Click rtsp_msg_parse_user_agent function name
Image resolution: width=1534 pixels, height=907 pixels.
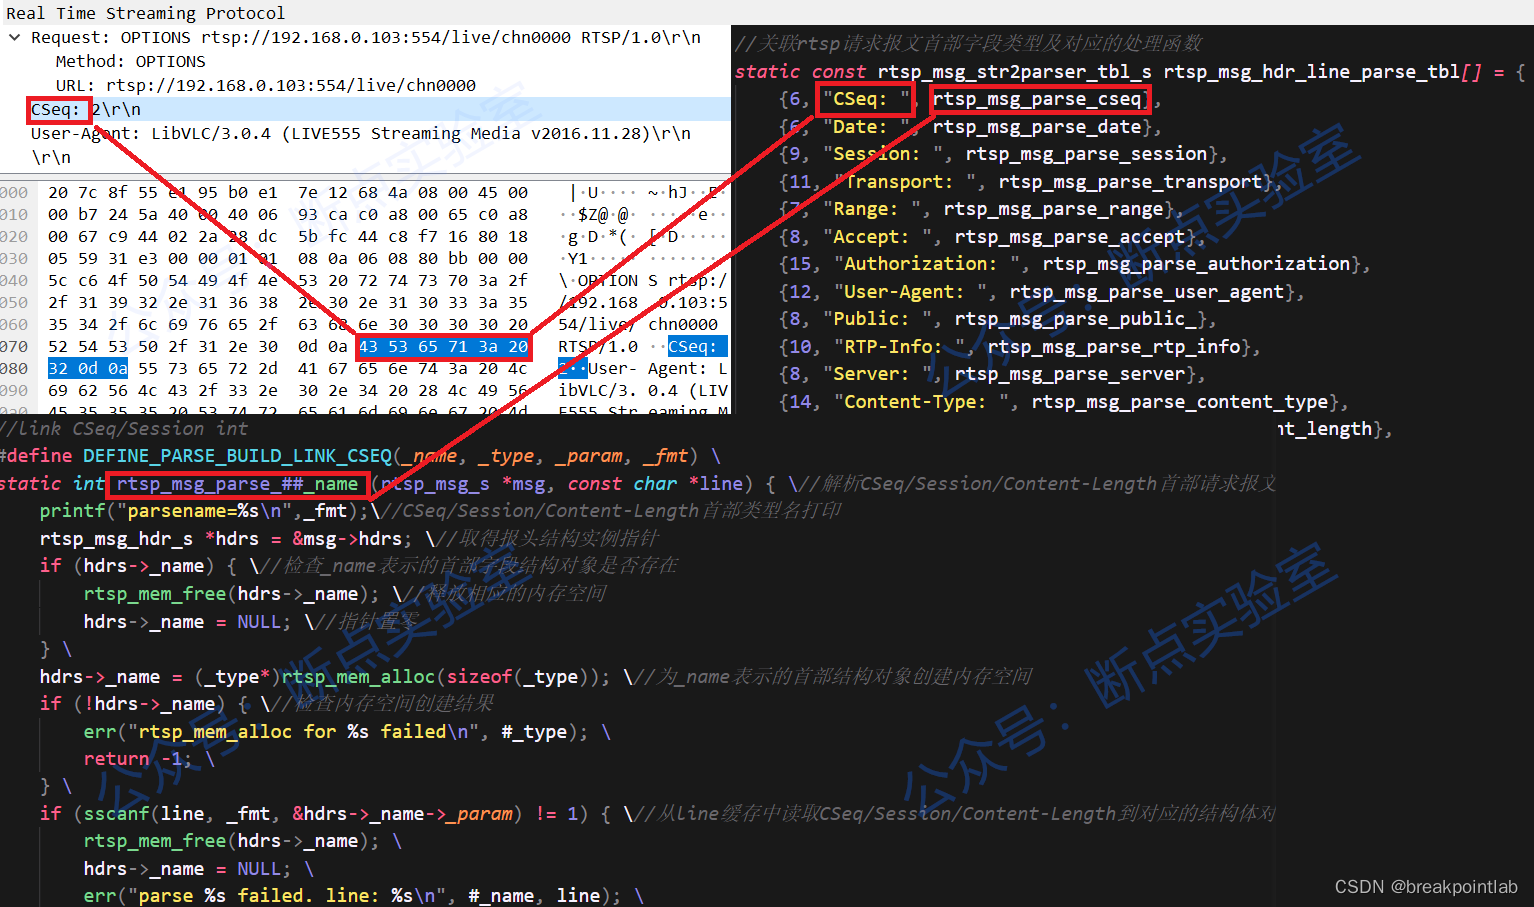1147,292
